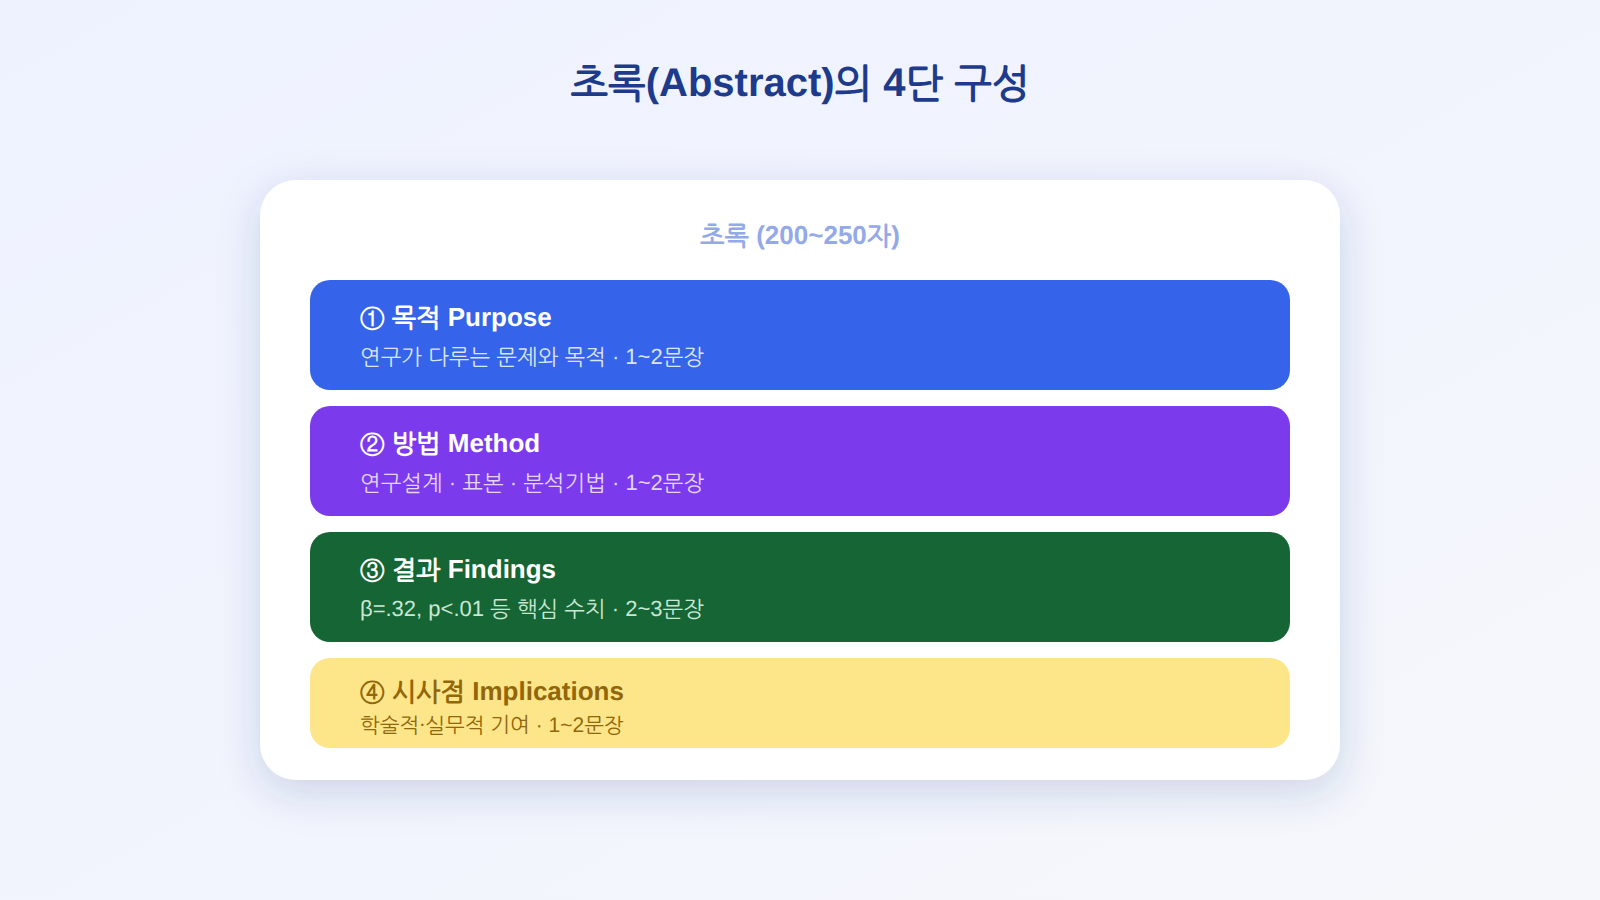Click the text 연구가 다루는 문제와 목적
This screenshot has height=900, width=1600.
483,357
